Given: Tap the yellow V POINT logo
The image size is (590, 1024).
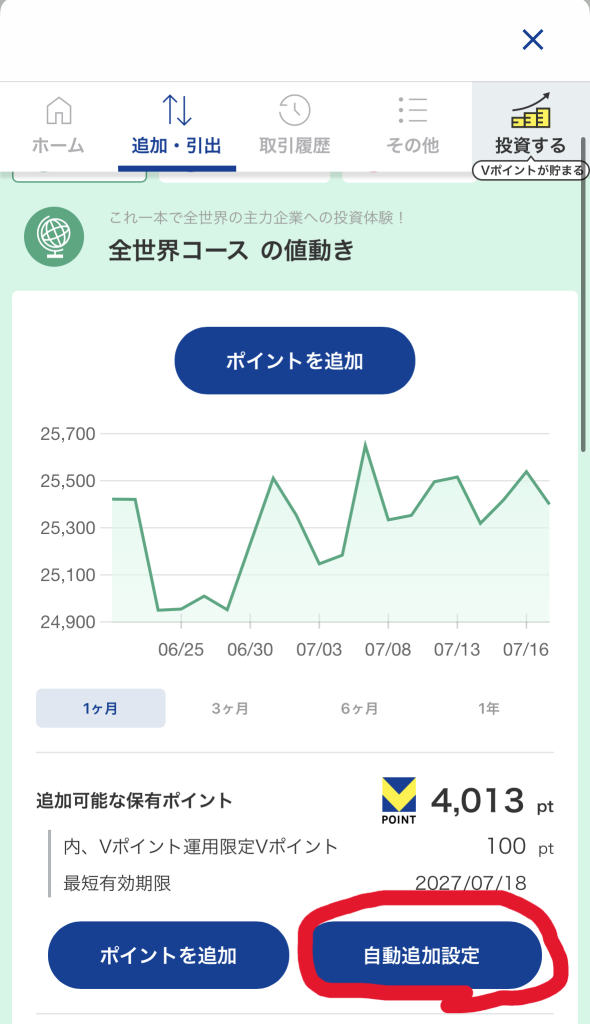Looking at the screenshot, I should 399,800.
